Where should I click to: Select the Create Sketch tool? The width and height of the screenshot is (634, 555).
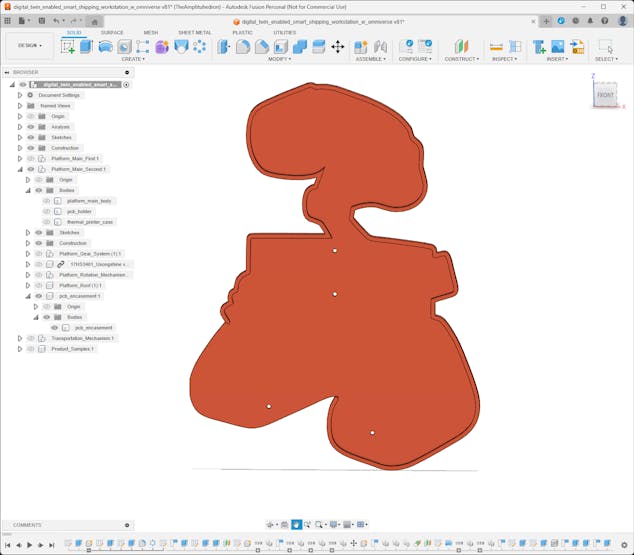(x=68, y=47)
